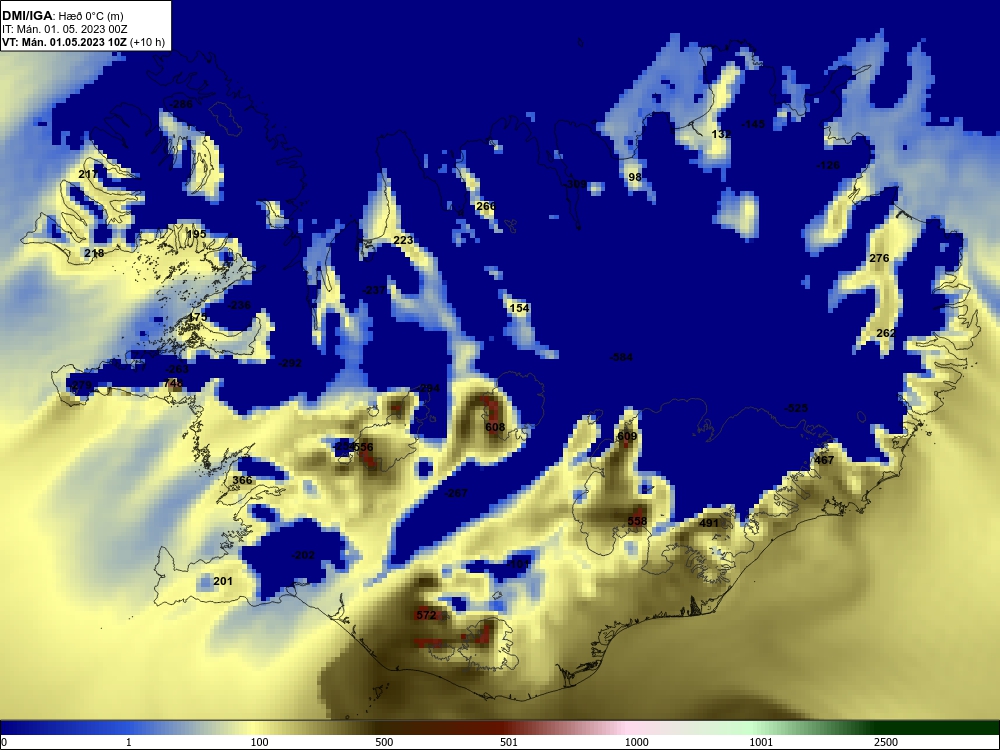
Task: Click the map value 217
Action: (x=88, y=174)
